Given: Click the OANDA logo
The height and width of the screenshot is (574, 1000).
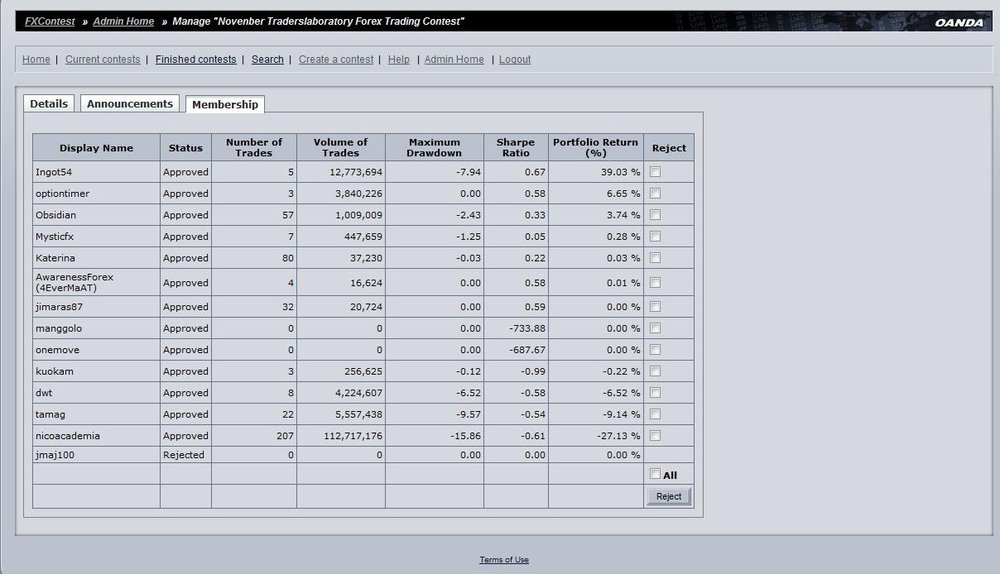Looking at the screenshot, I should click(x=959, y=22).
